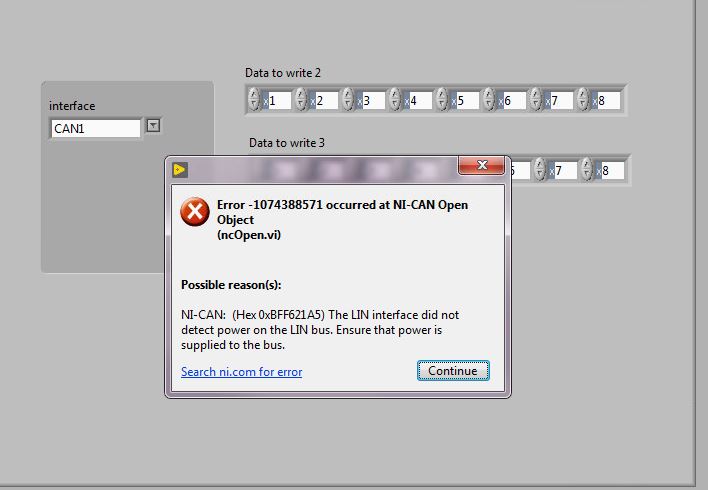This screenshot has width=708, height=490.
Task: Select Data to write 3 field containing 7
Action: 563,170
